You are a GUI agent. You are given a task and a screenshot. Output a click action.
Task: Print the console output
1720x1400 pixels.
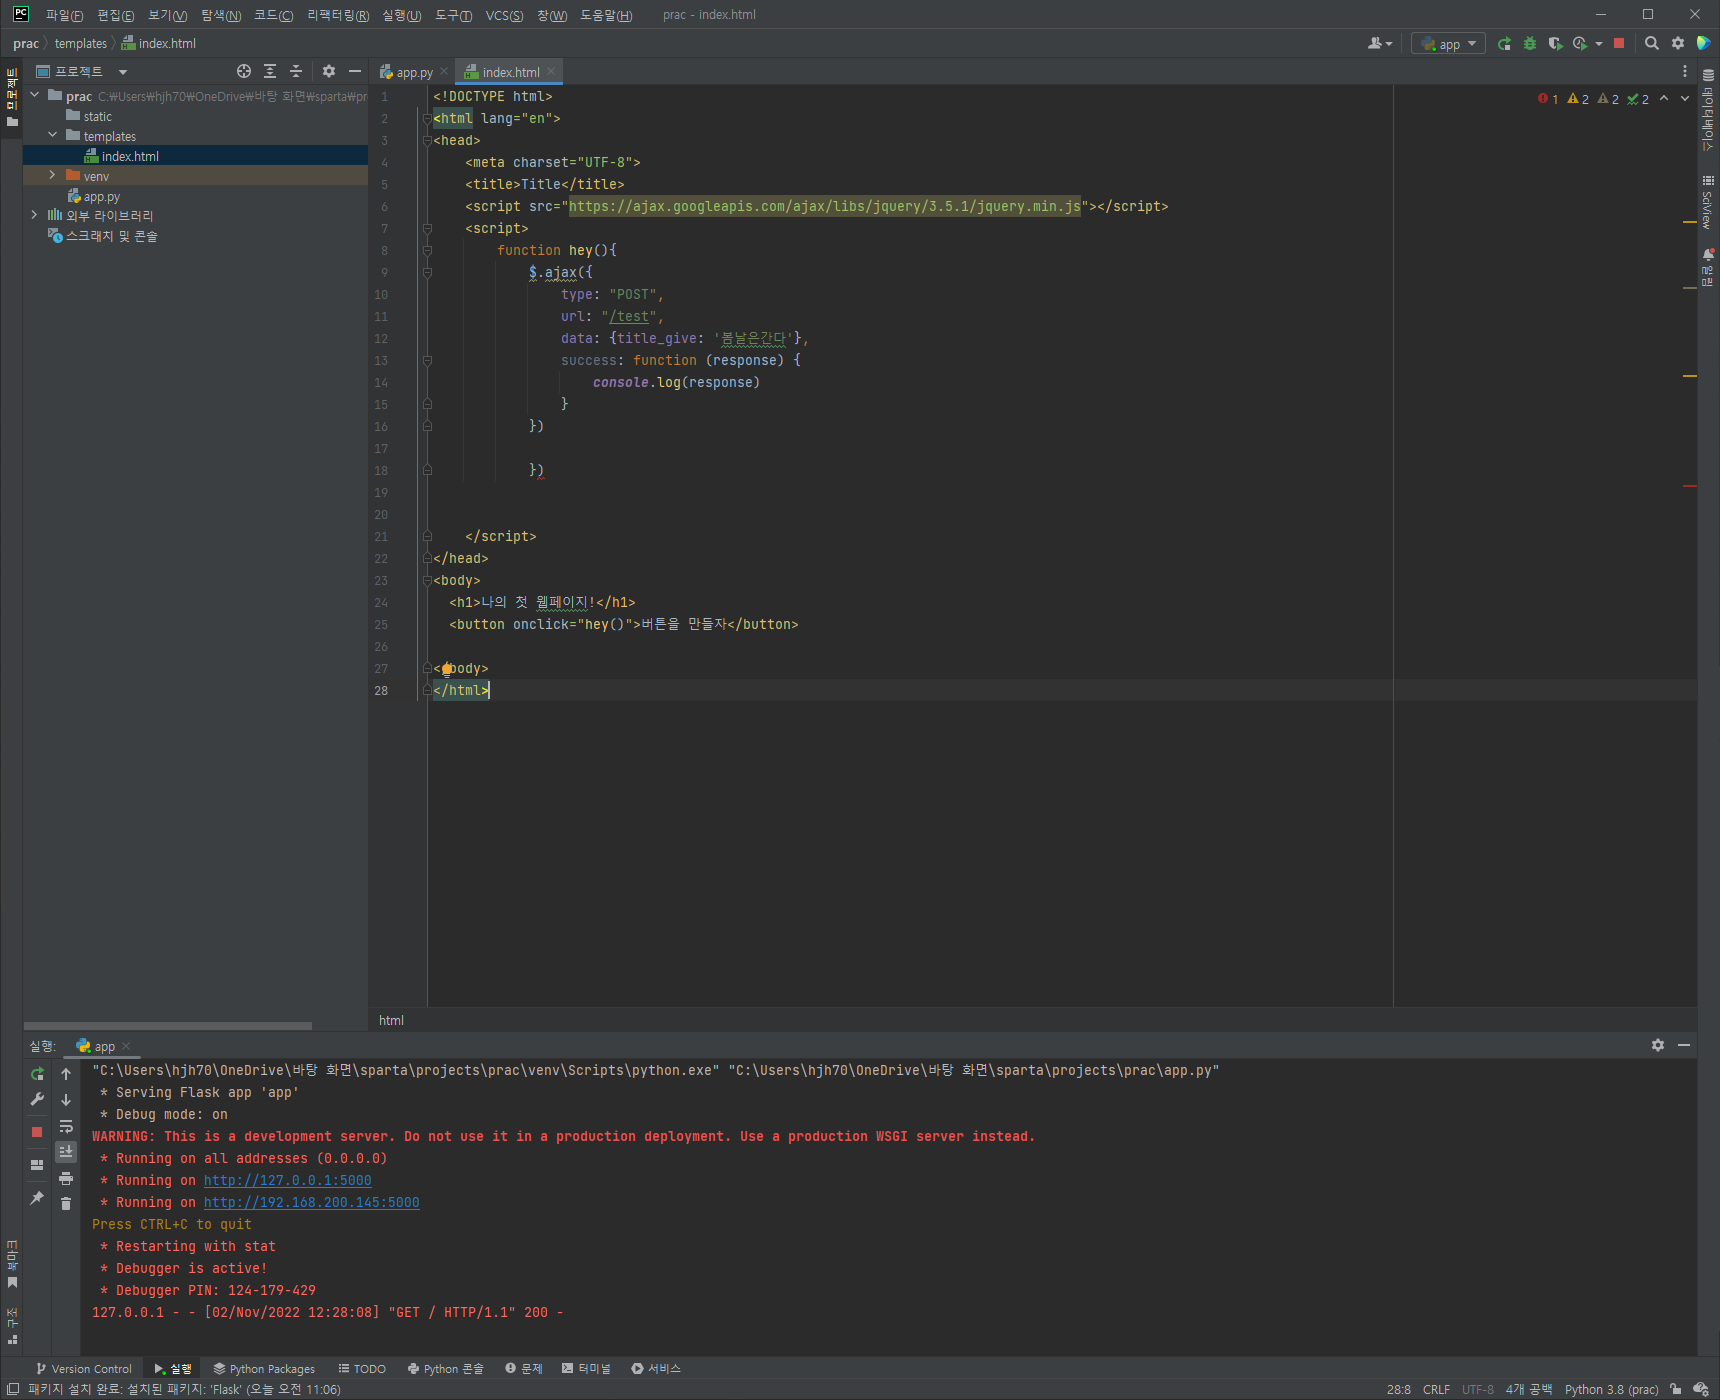[x=66, y=1178]
